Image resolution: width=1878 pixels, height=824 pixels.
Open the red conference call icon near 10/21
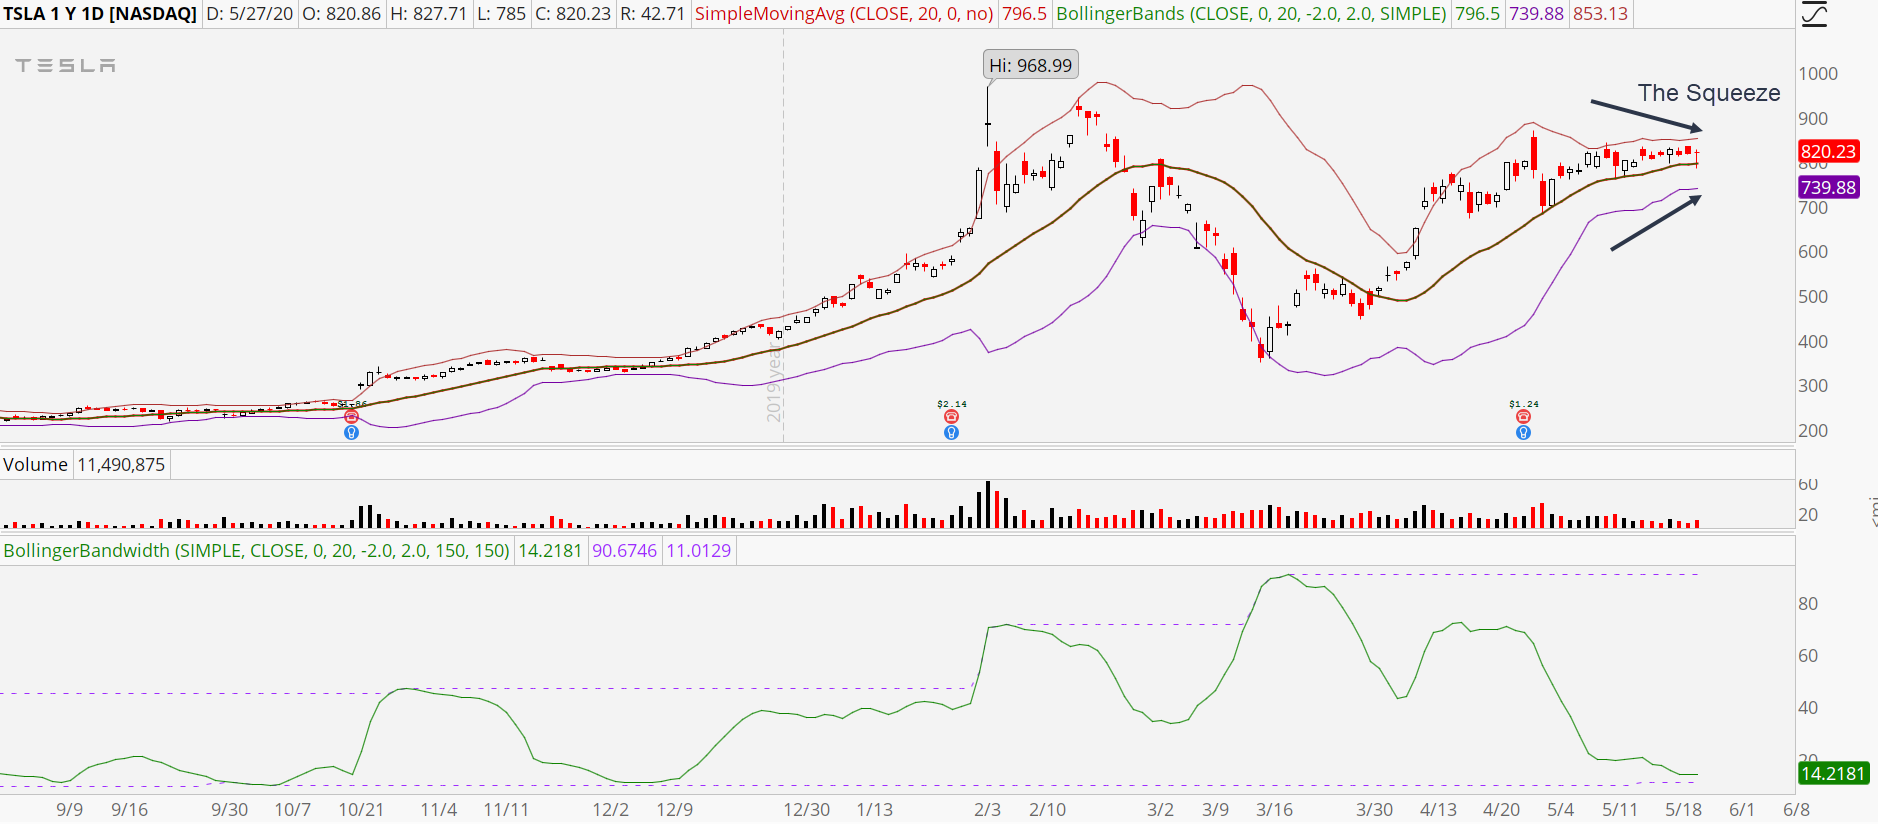351,417
